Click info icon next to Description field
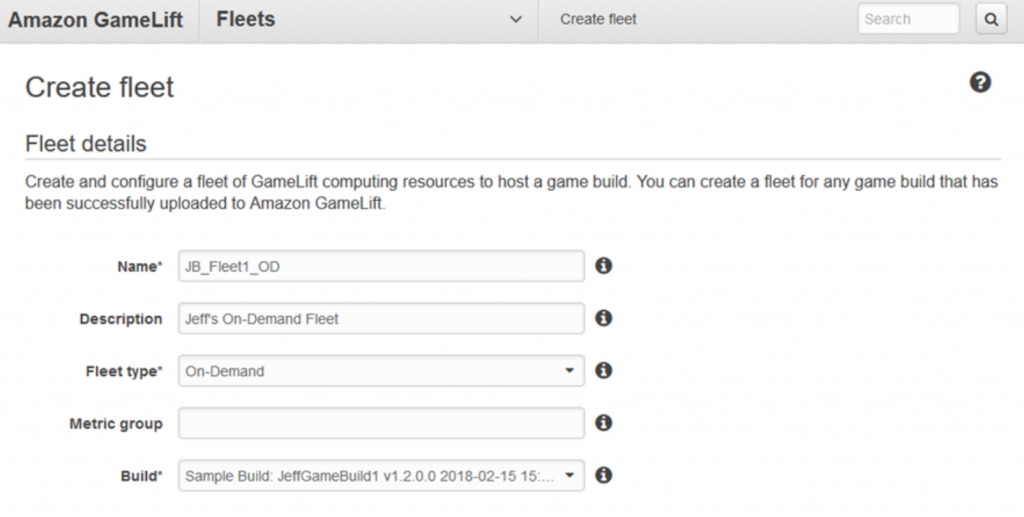Viewport: 1024px width, 517px height. pyautogui.click(x=603, y=318)
